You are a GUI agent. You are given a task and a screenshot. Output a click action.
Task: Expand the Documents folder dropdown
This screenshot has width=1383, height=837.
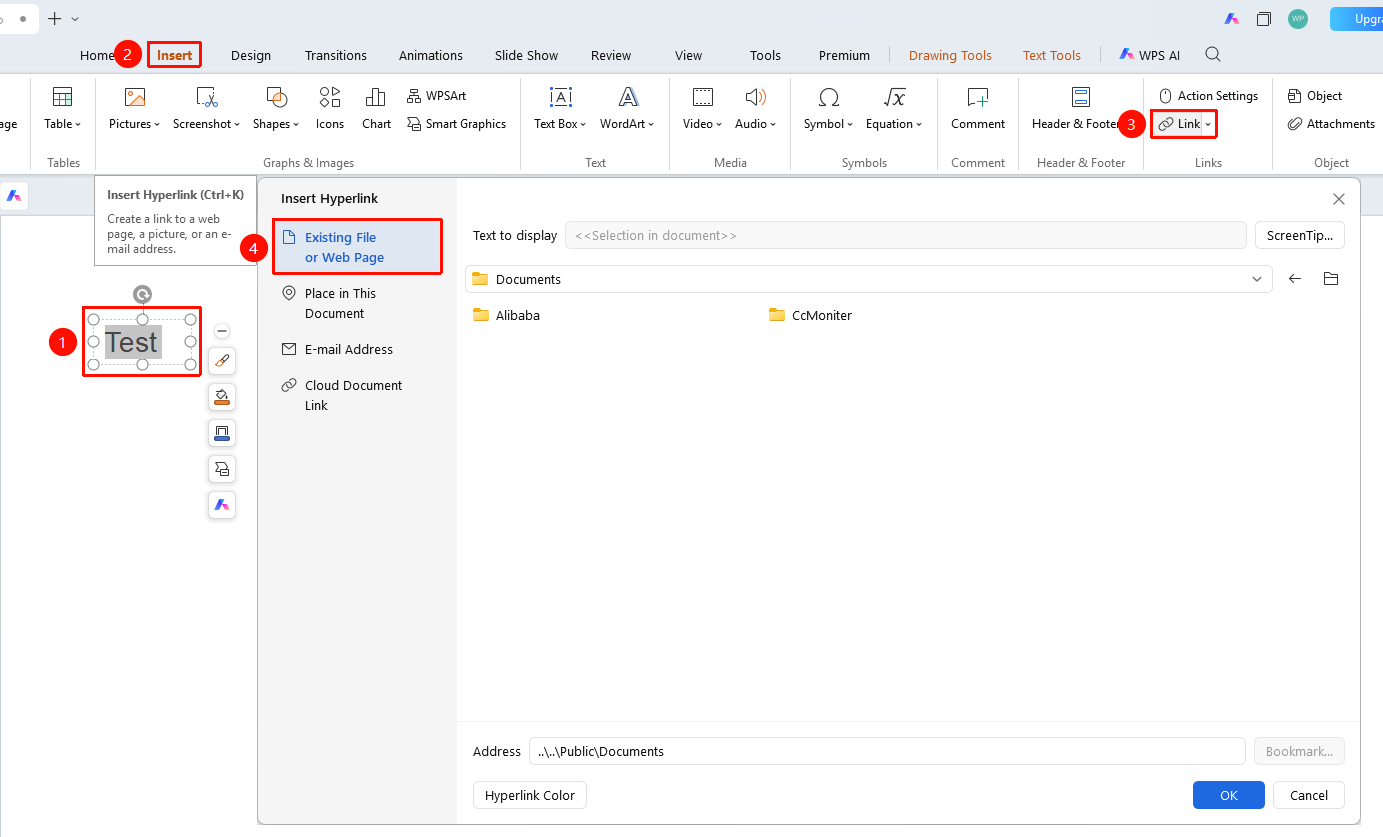1257,279
